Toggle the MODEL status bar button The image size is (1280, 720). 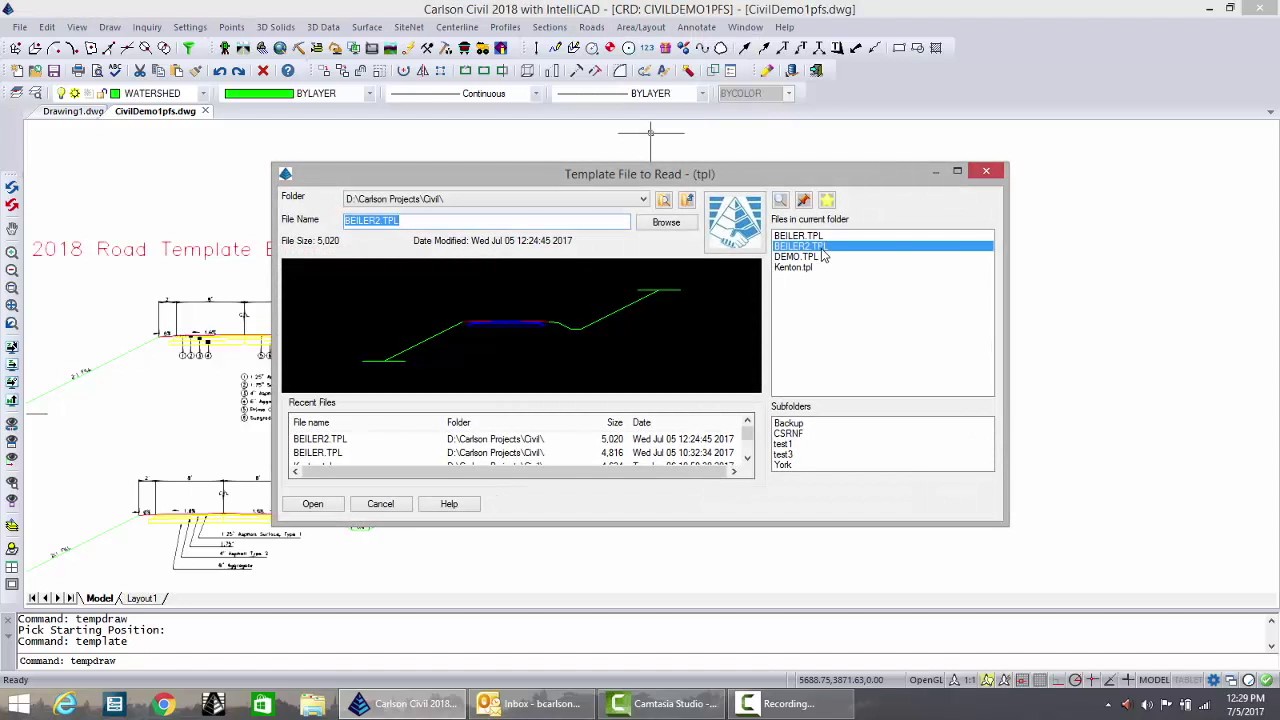click(1154, 680)
